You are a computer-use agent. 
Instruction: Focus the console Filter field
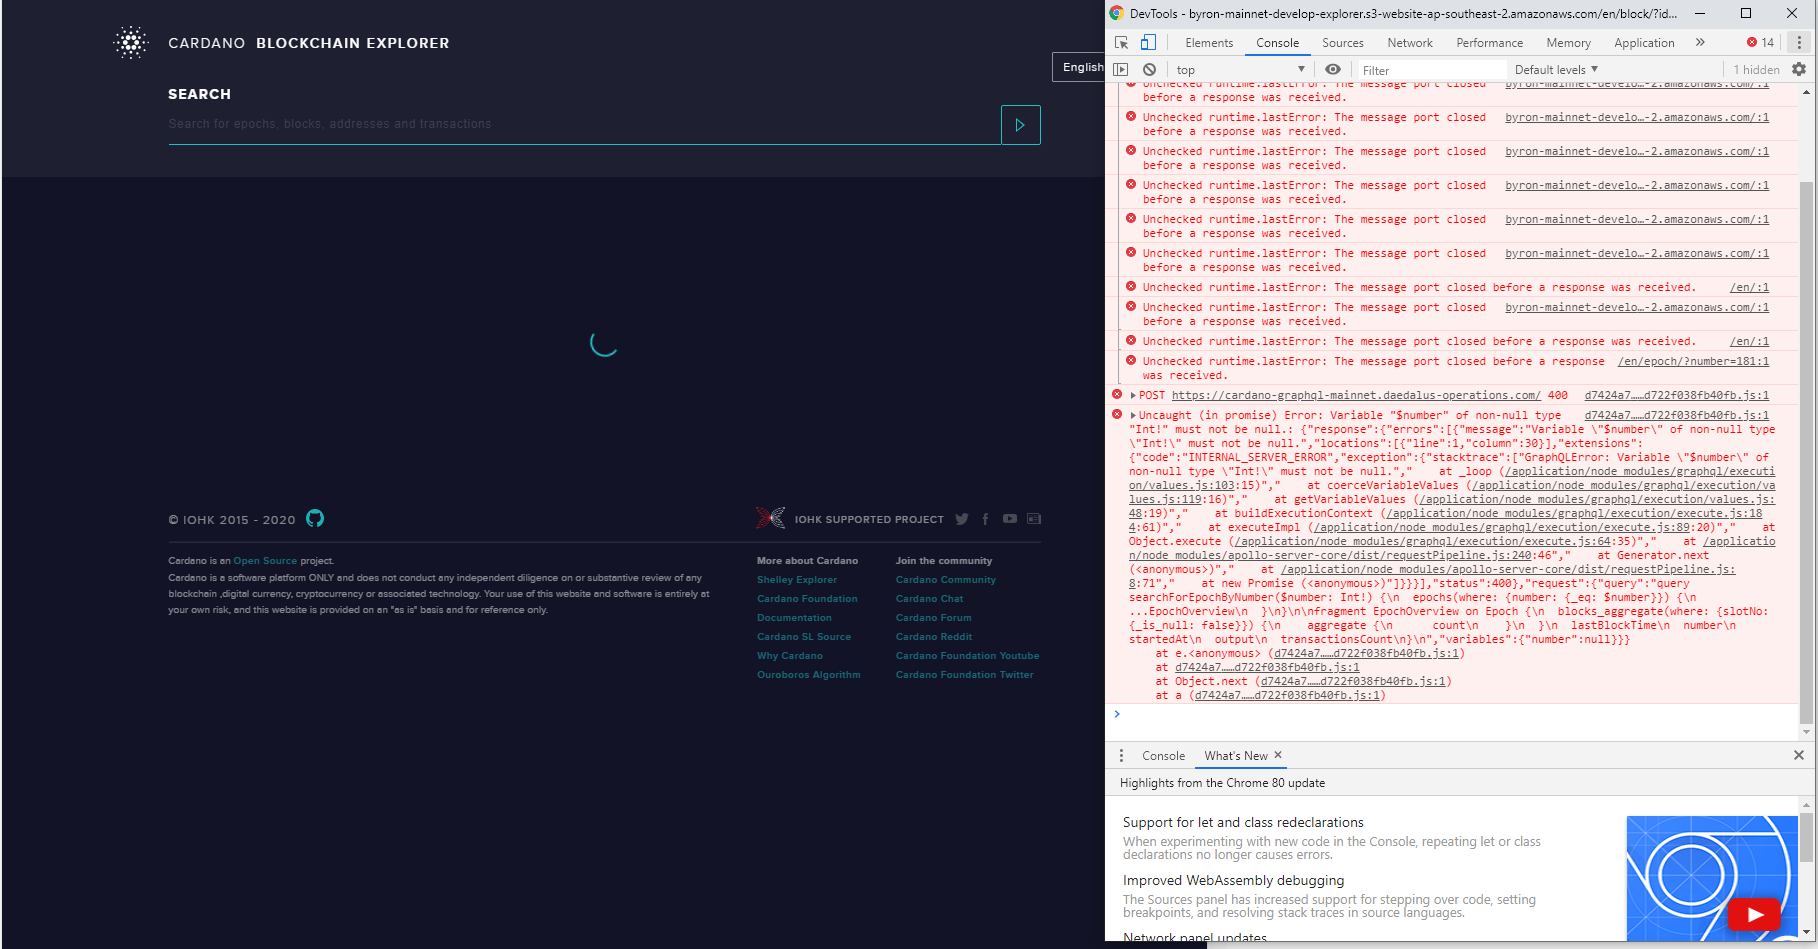pos(1430,70)
